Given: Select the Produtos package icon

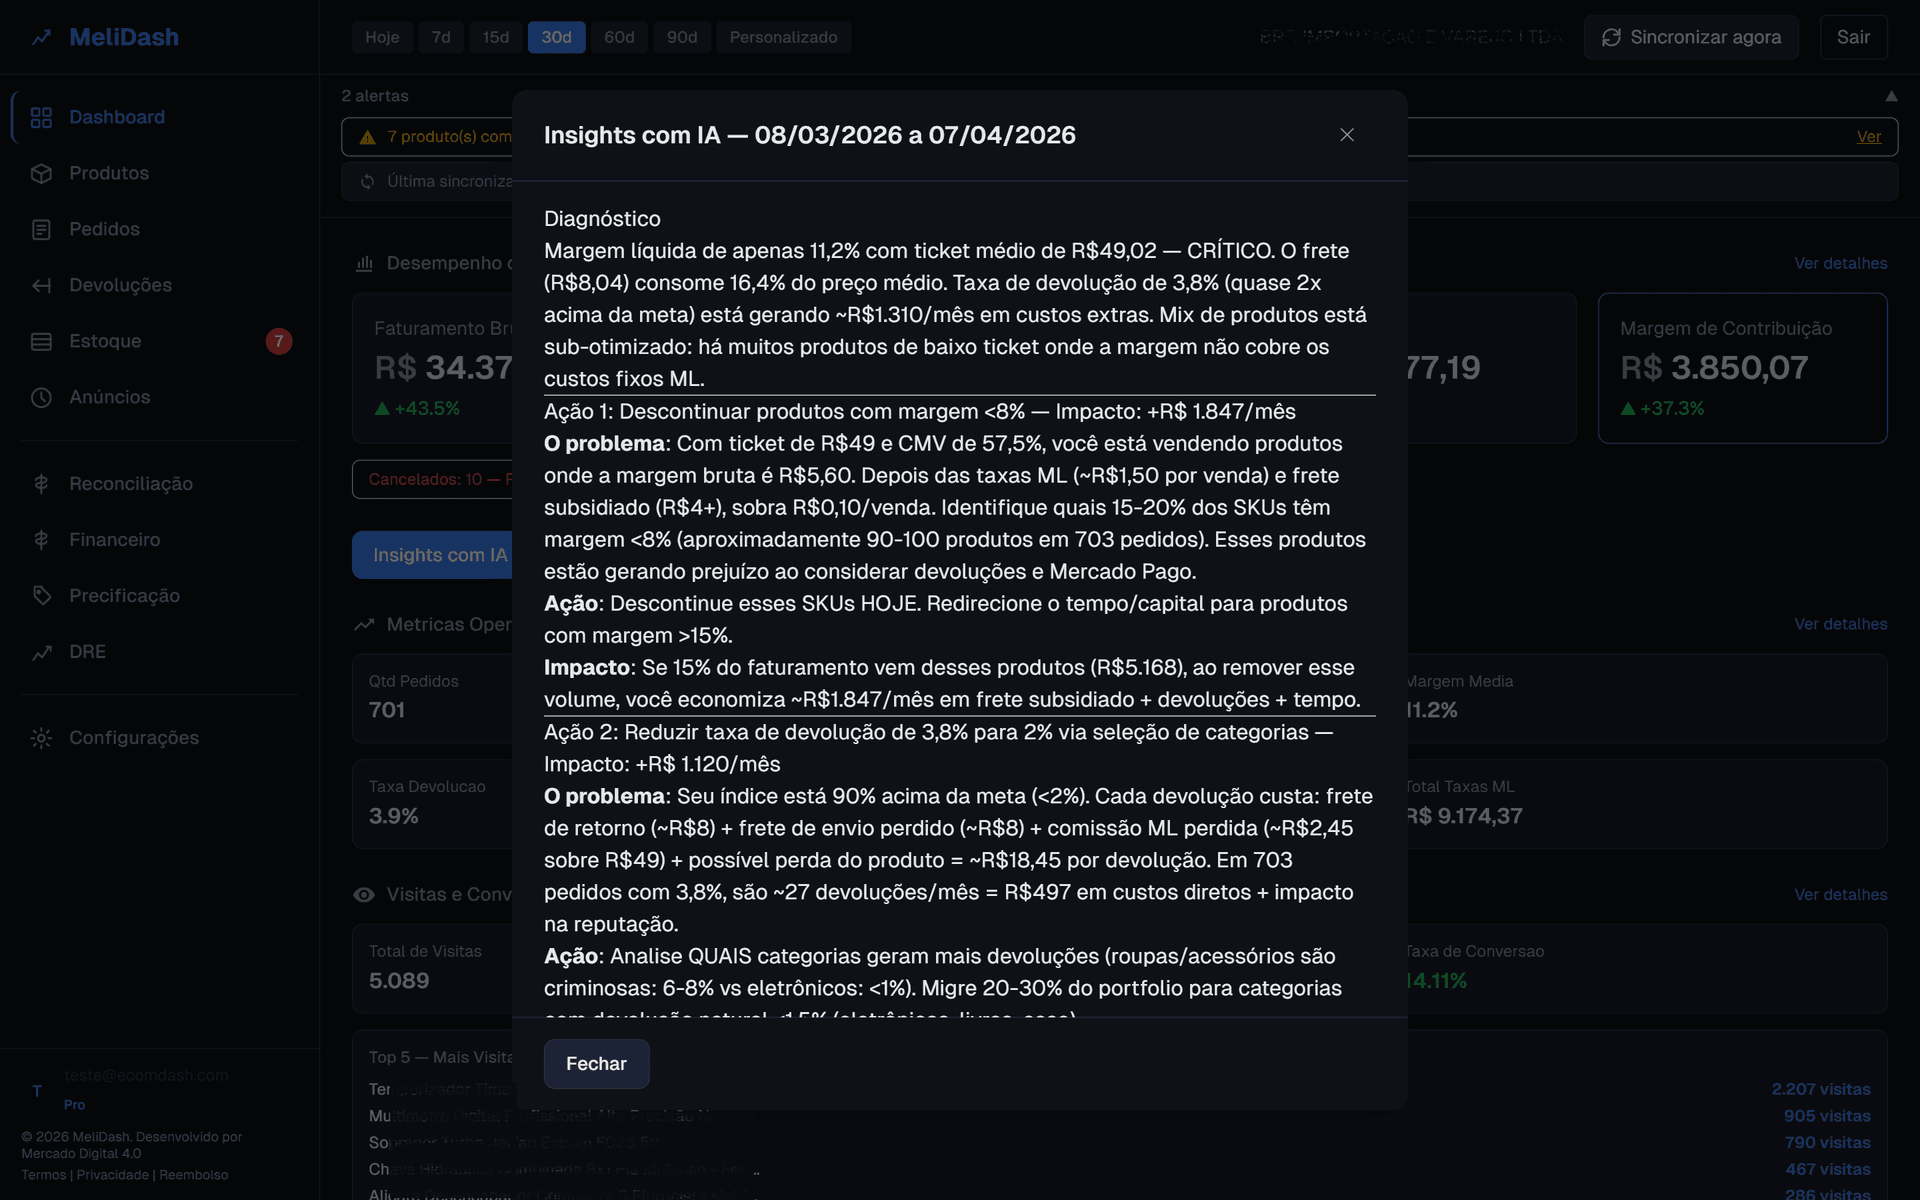Looking at the screenshot, I should point(41,173).
